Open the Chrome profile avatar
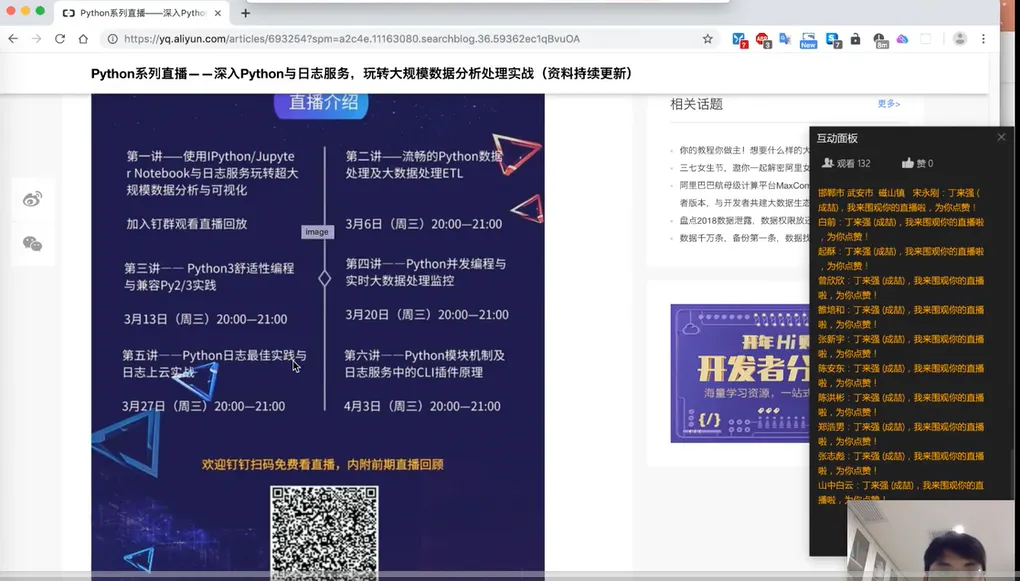The image size is (1020, 581). point(960,39)
